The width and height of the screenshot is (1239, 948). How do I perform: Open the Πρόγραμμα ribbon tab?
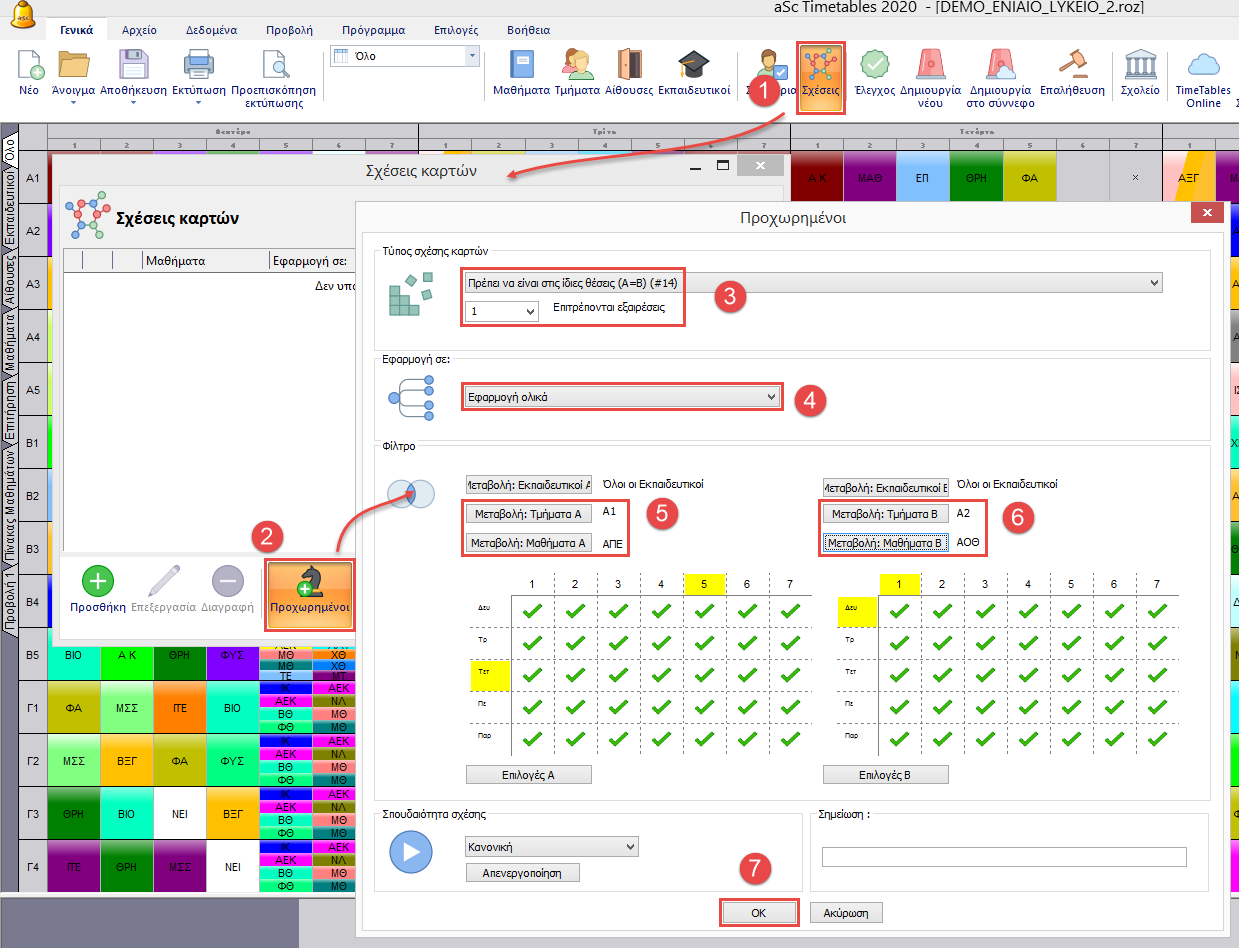coord(374,30)
